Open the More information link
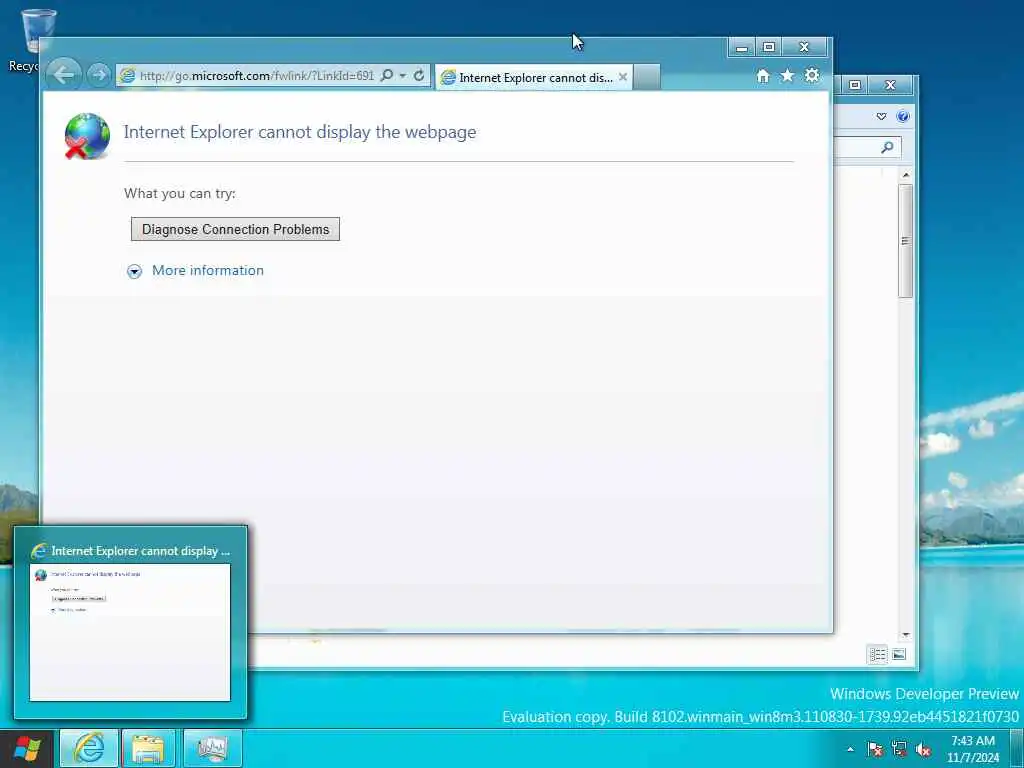Viewport: 1024px width, 768px height. pyautogui.click(x=208, y=270)
